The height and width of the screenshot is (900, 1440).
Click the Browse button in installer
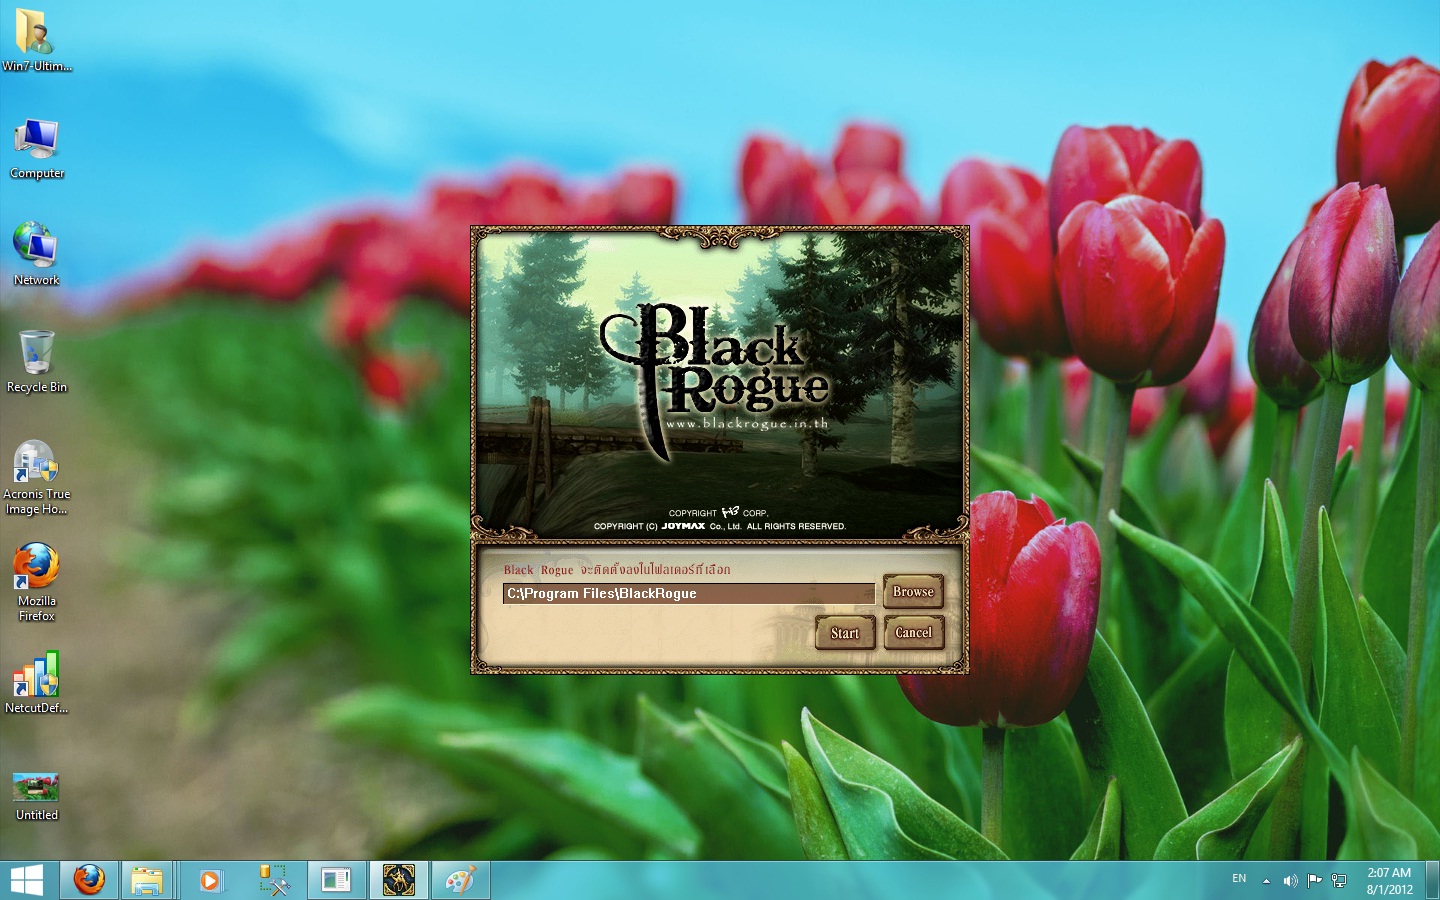[x=913, y=592]
